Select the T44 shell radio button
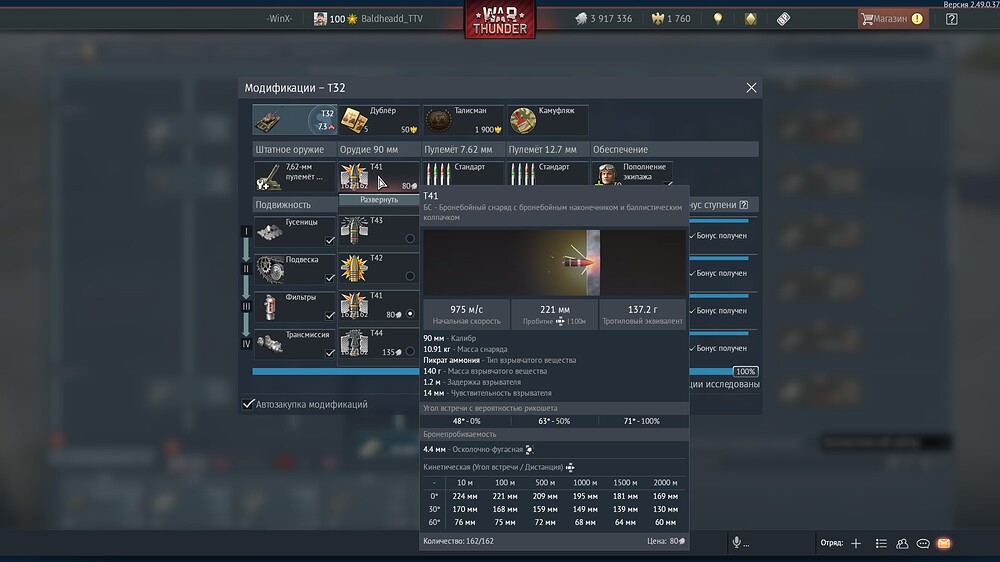Screen dimensions: 1000x562 point(410,351)
